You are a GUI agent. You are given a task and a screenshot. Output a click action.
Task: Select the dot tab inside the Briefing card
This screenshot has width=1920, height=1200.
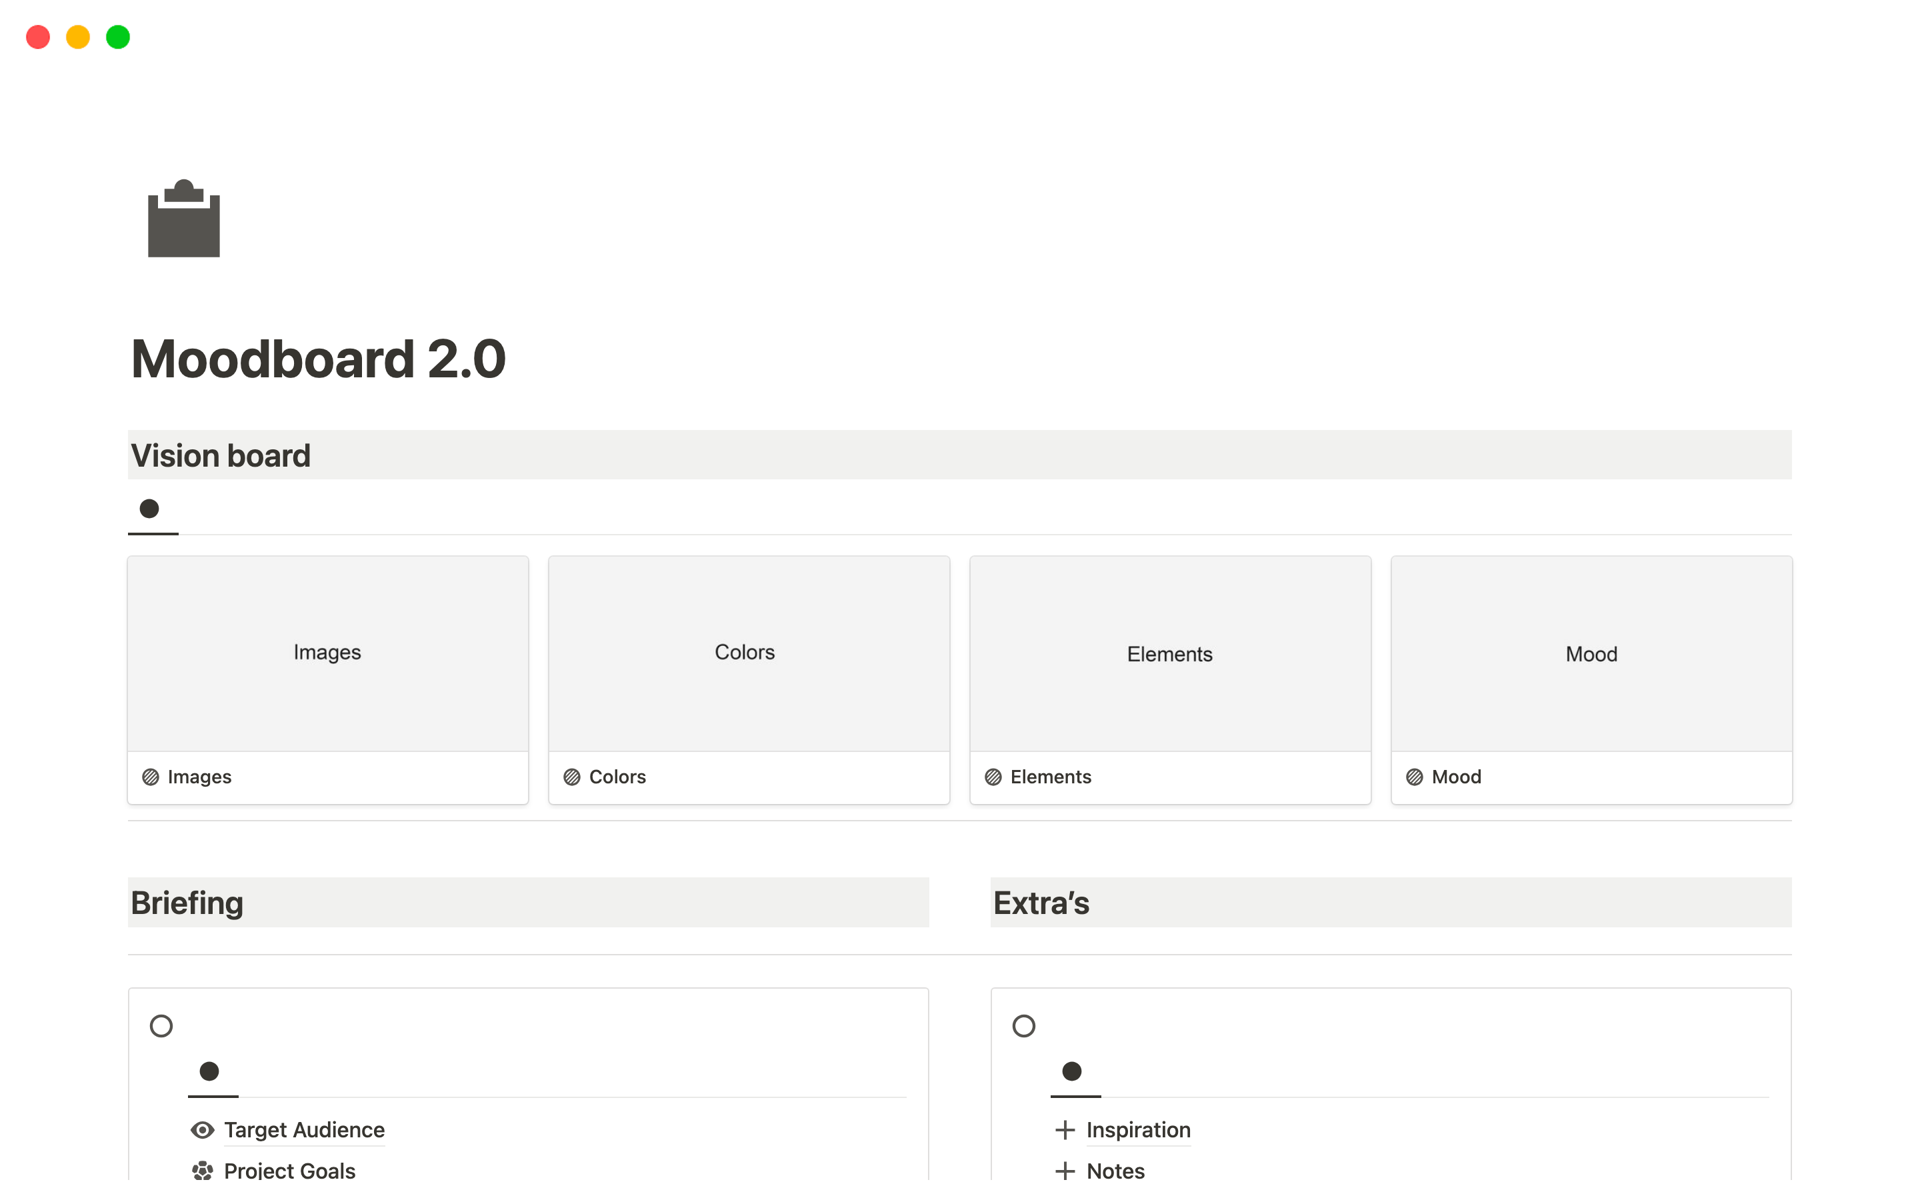pyautogui.click(x=211, y=1072)
